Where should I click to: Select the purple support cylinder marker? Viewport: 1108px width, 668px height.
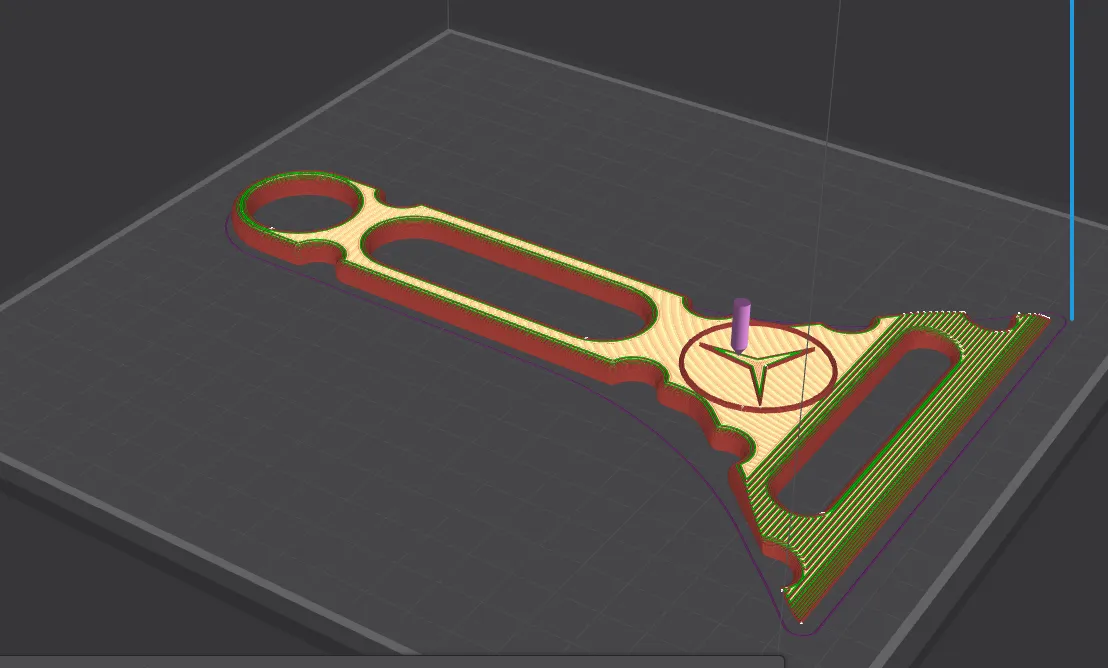tap(740, 320)
